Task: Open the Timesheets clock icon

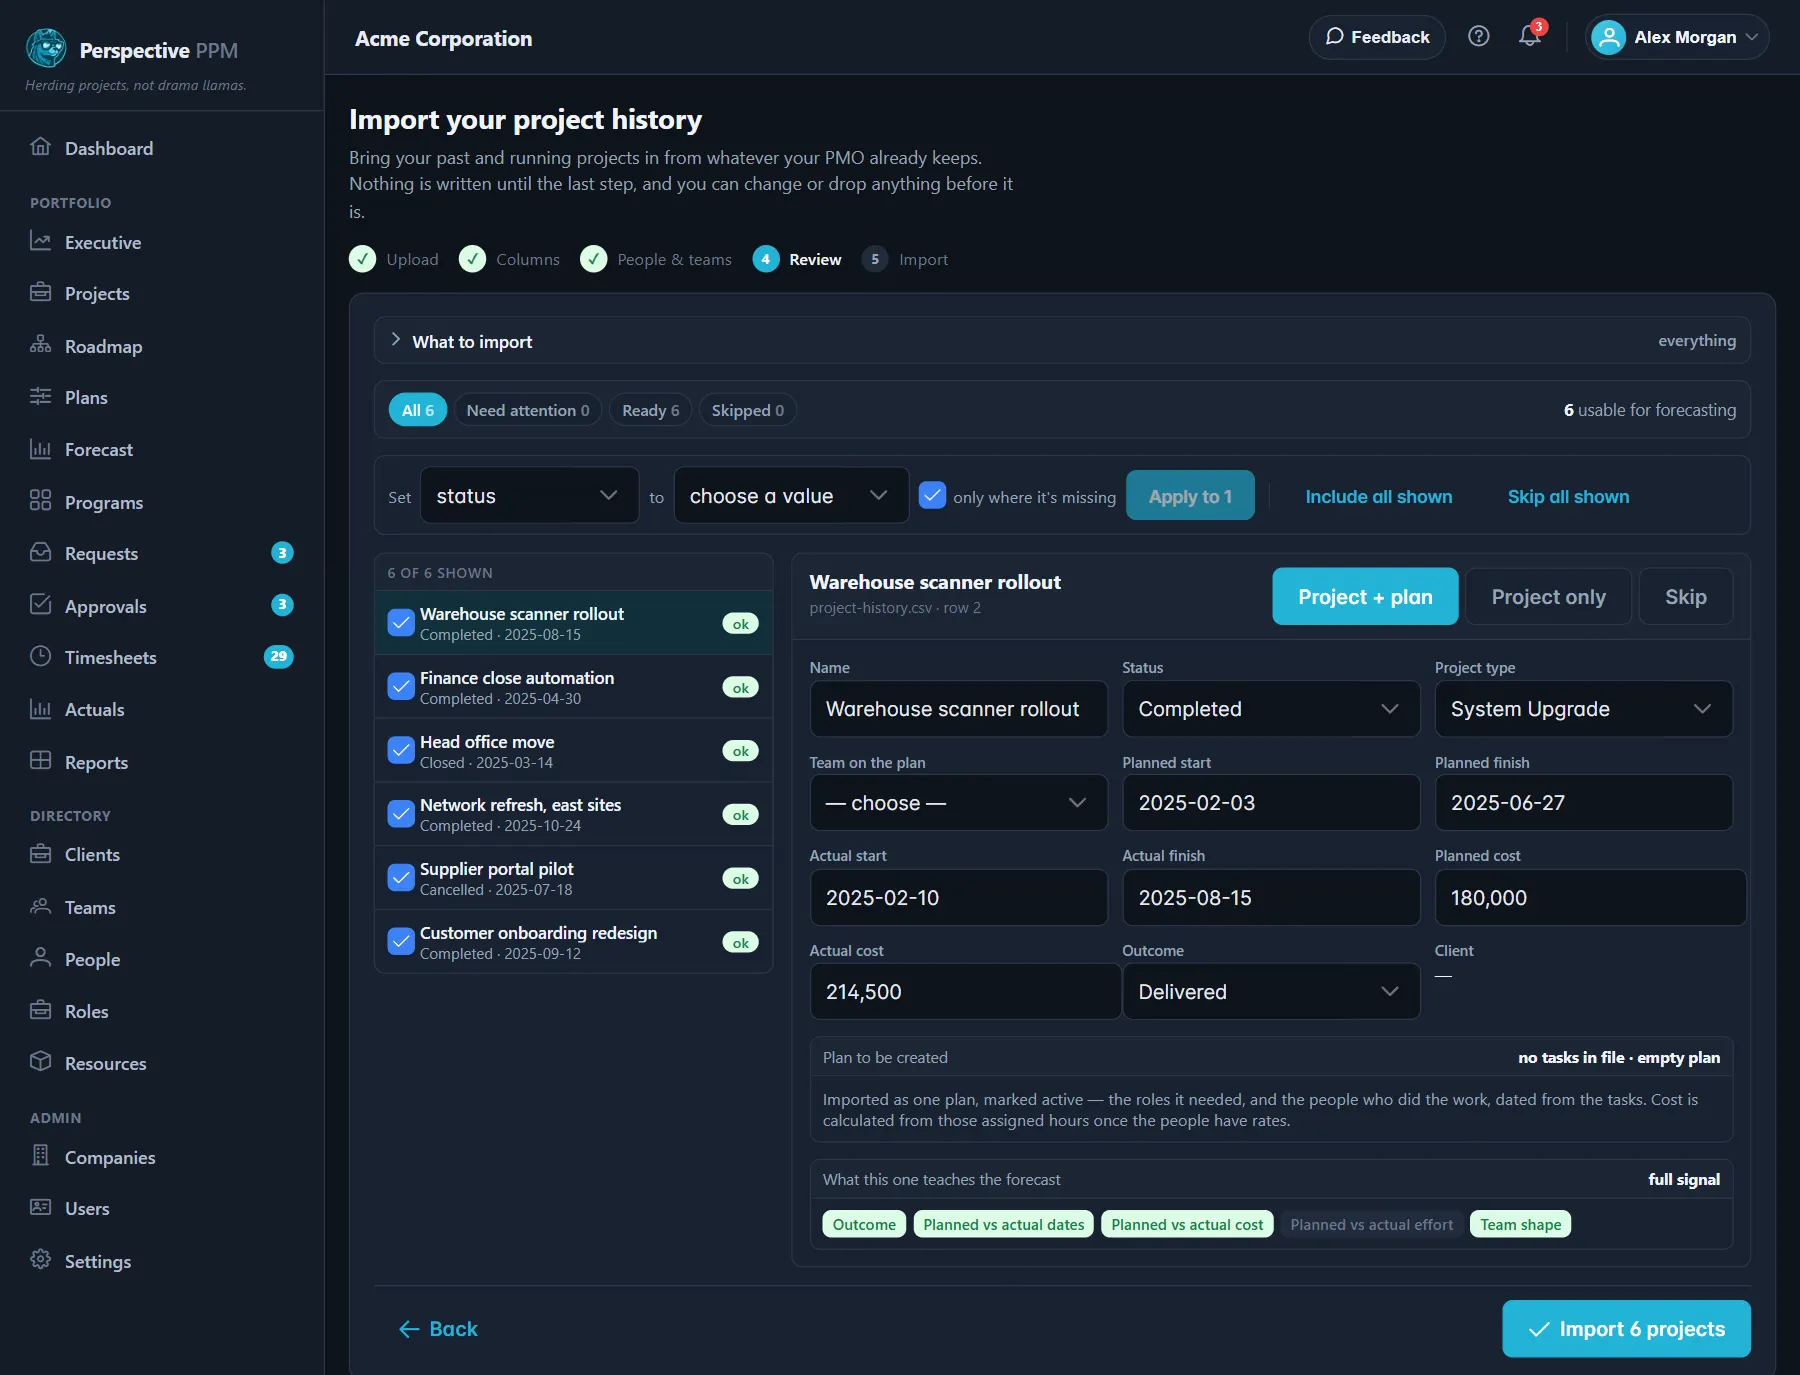Action: tap(40, 656)
